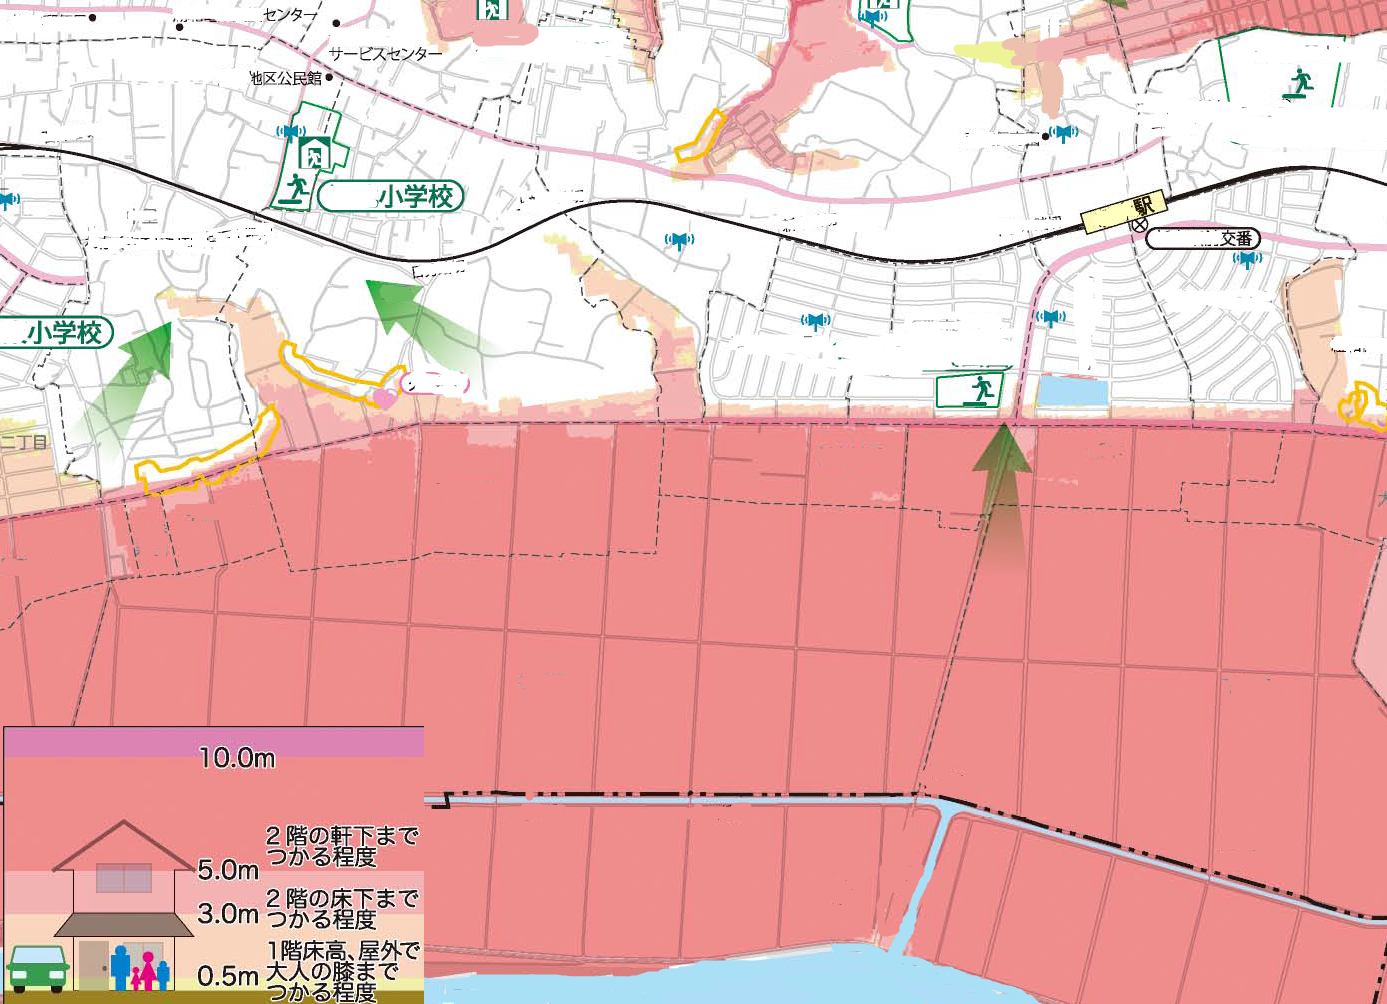This screenshot has height=1004, width=1387.
Task: Select the 交番 label capsule
Action: 1202,239
